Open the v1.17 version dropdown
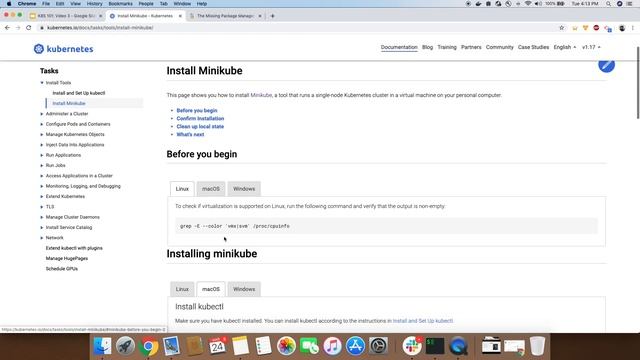This screenshot has width=640, height=360. (591, 47)
